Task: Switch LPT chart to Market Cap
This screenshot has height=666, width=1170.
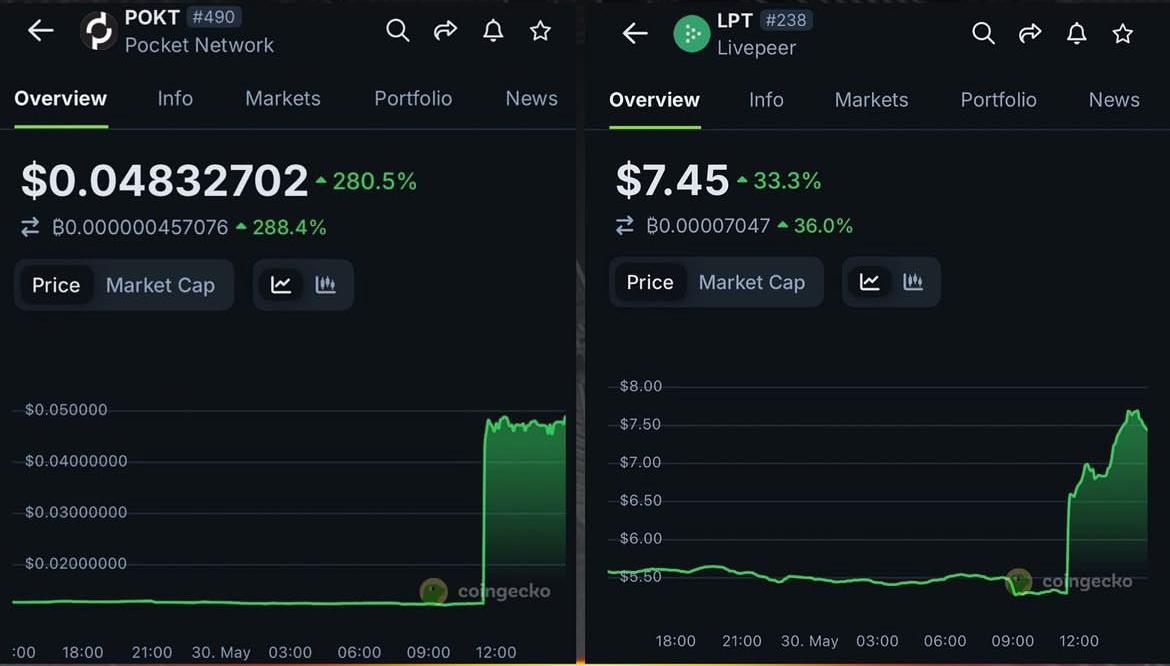Action: coord(752,282)
